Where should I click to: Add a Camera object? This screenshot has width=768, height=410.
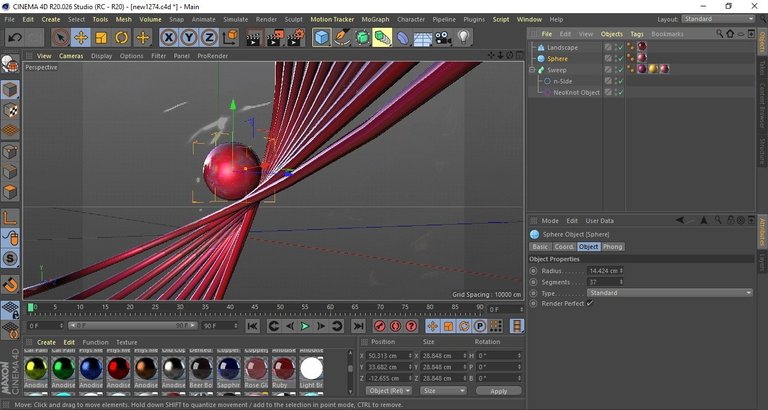443,38
